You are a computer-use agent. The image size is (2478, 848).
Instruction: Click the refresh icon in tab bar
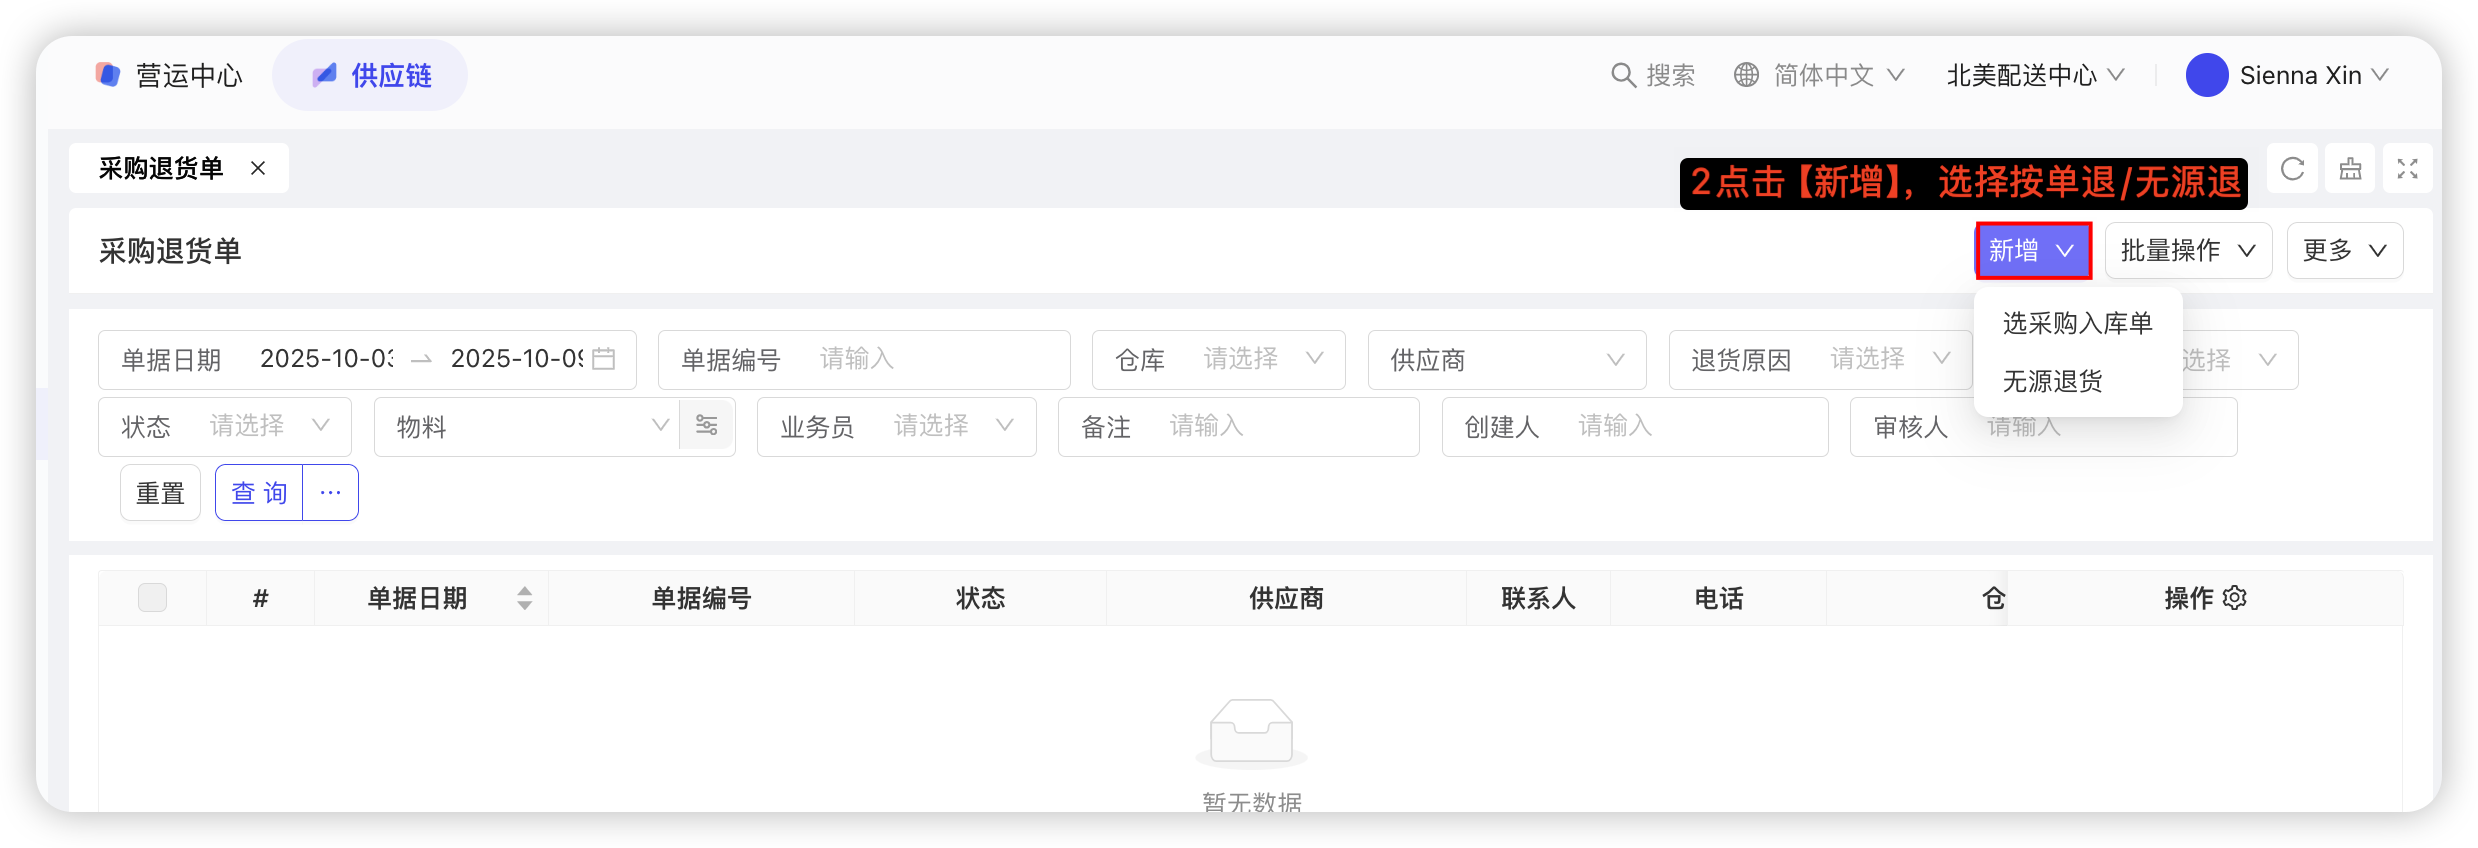pyautogui.click(x=2292, y=169)
